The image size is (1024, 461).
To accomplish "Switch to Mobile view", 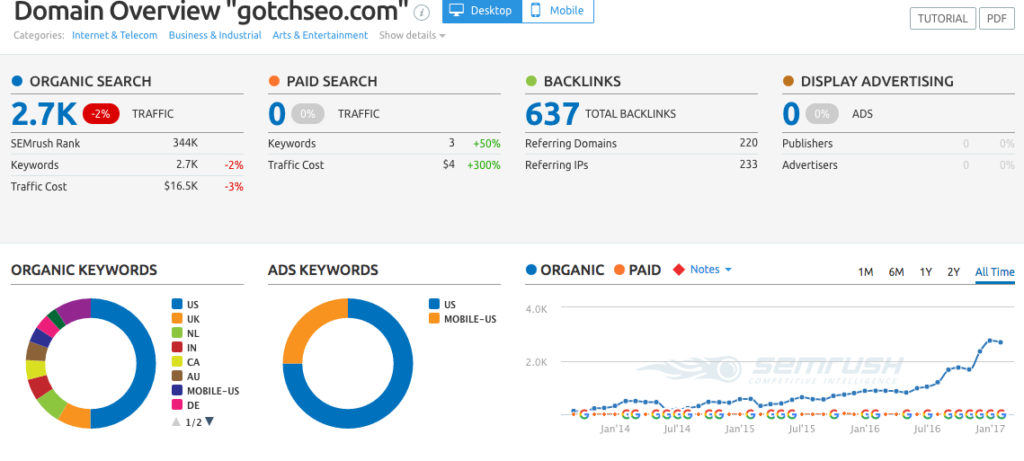I will (x=558, y=10).
